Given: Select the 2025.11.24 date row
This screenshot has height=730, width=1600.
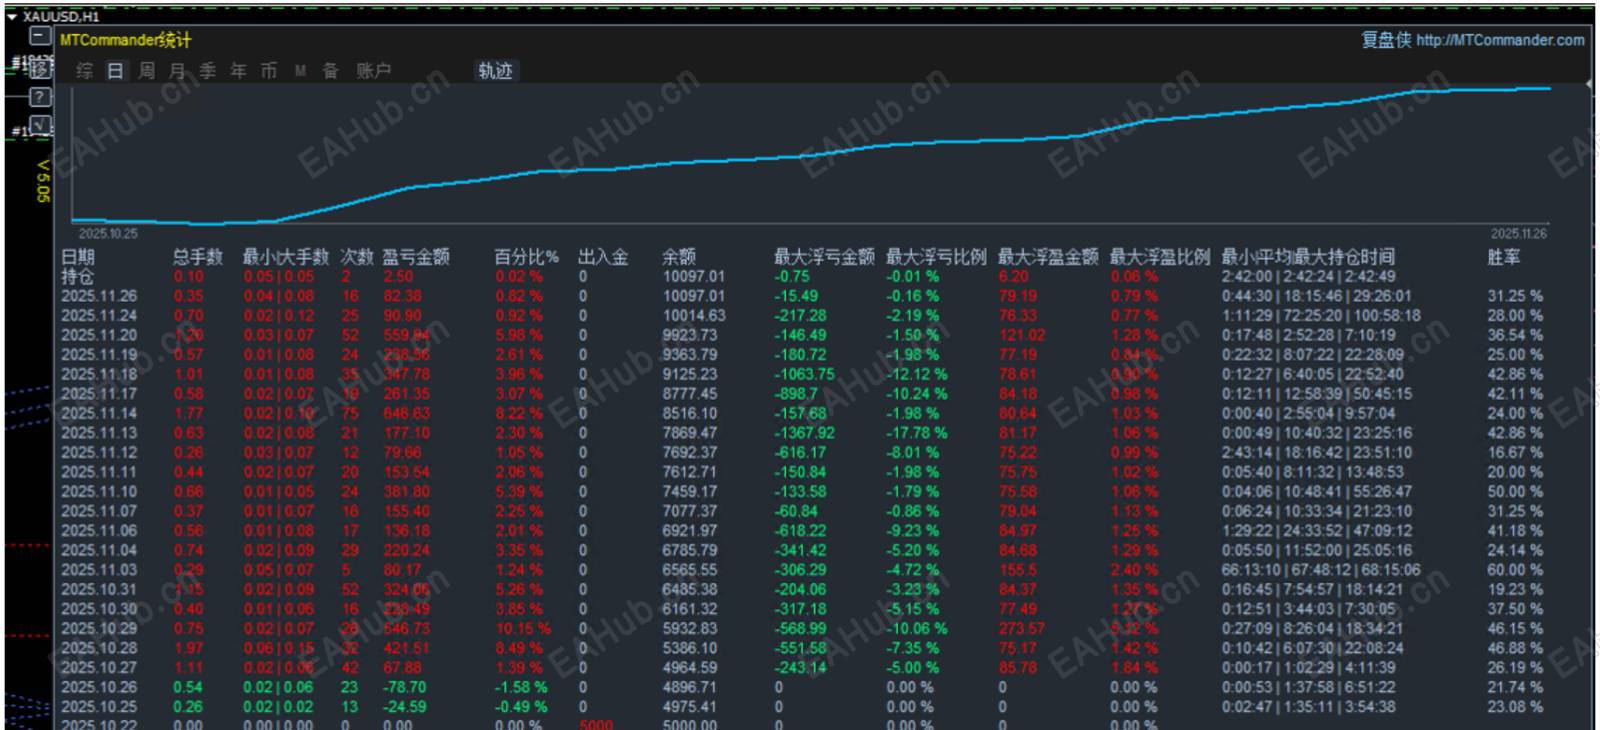Looking at the screenshot, I should 99,315.
